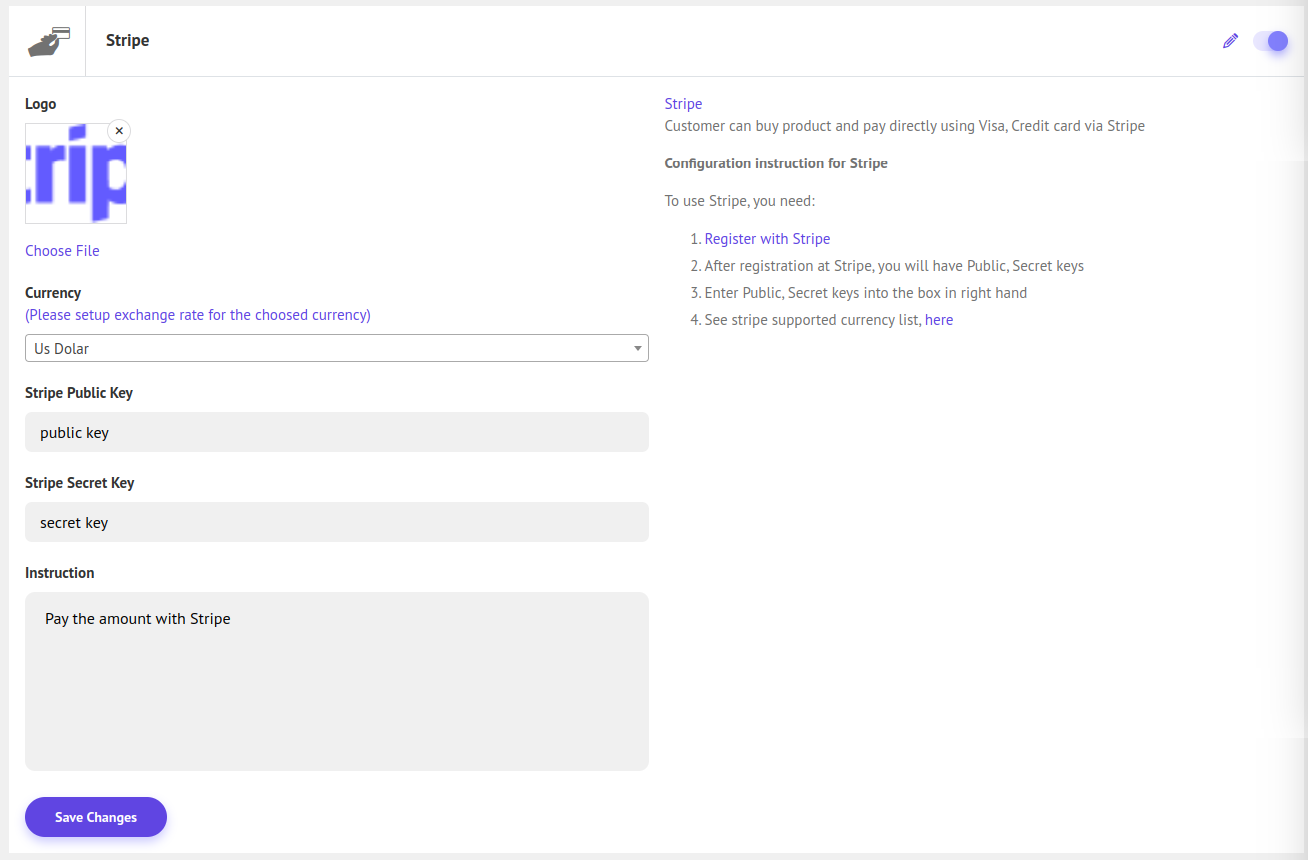Open the setup exchange rate link
This screenshot has height=860, width=1308.
coord(198,315)
